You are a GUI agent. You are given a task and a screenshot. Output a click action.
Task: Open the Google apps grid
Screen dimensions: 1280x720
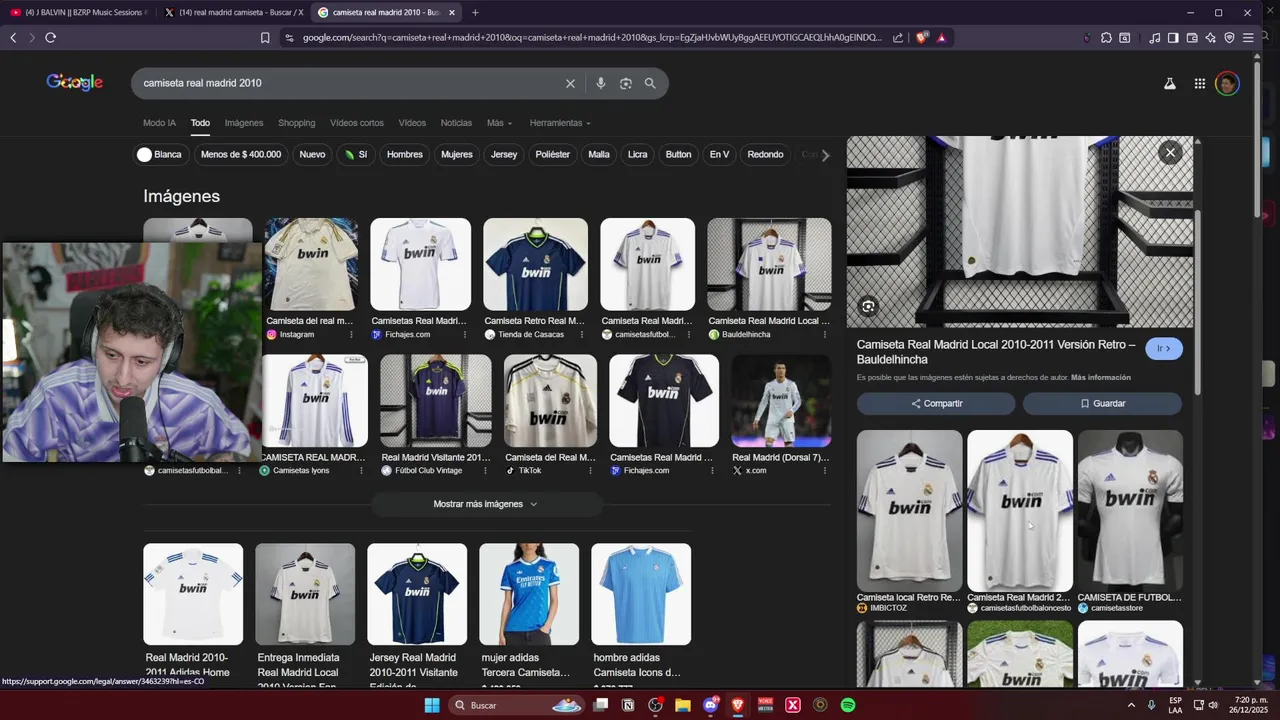(x=1199, y=84)
